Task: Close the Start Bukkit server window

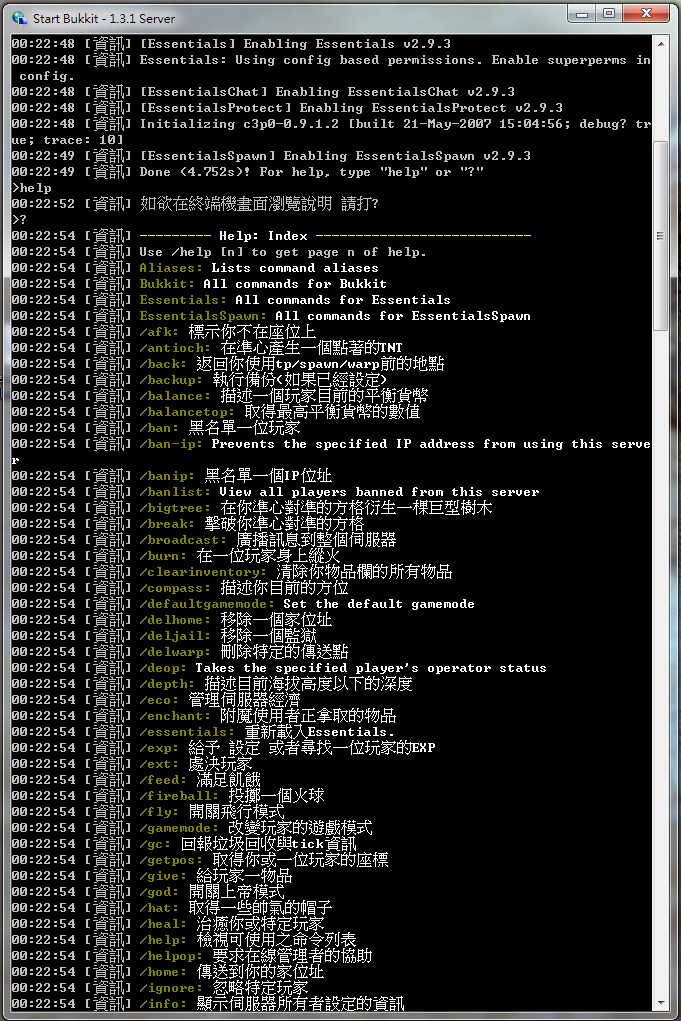Action: point(646,14)
